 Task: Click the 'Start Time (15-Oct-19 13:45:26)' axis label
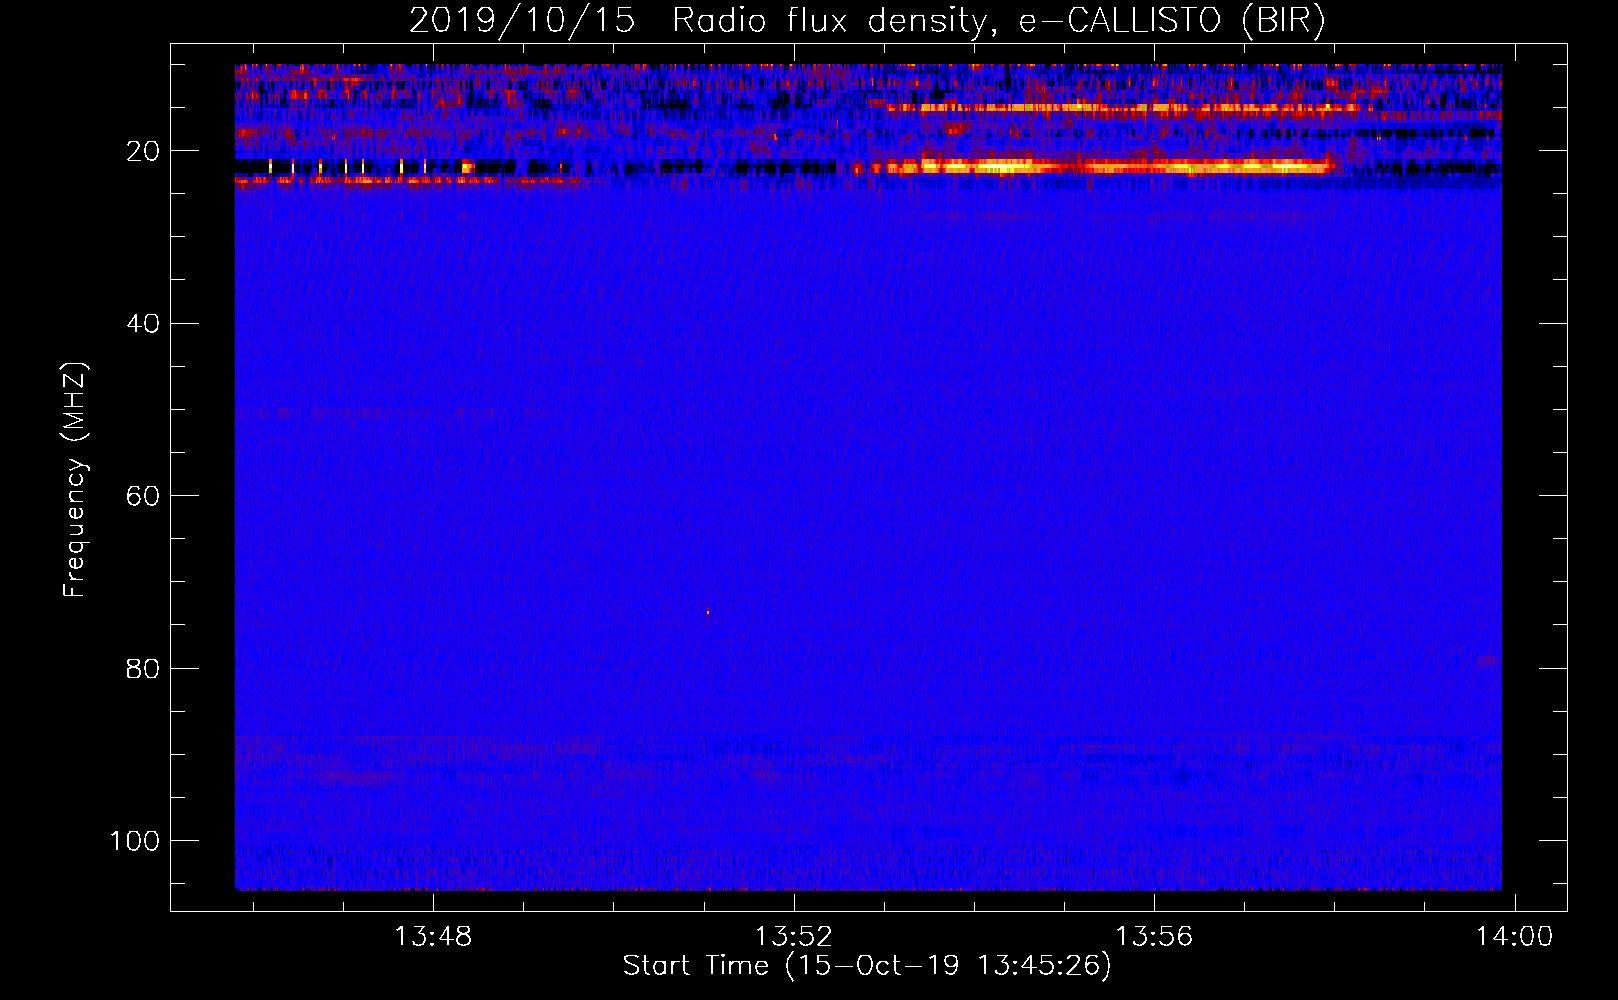coord(867,966)
